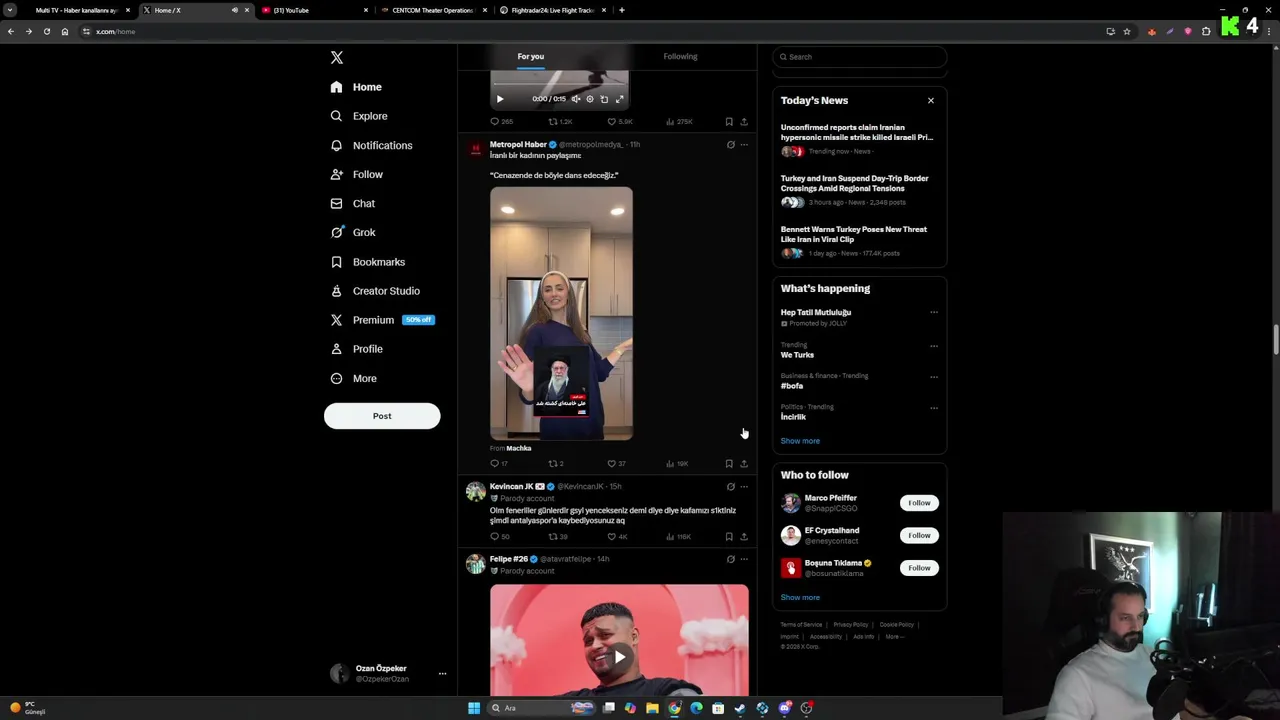Open the Home page from the sidebar
Screen dimensions: 1280x720
[356, 87]
